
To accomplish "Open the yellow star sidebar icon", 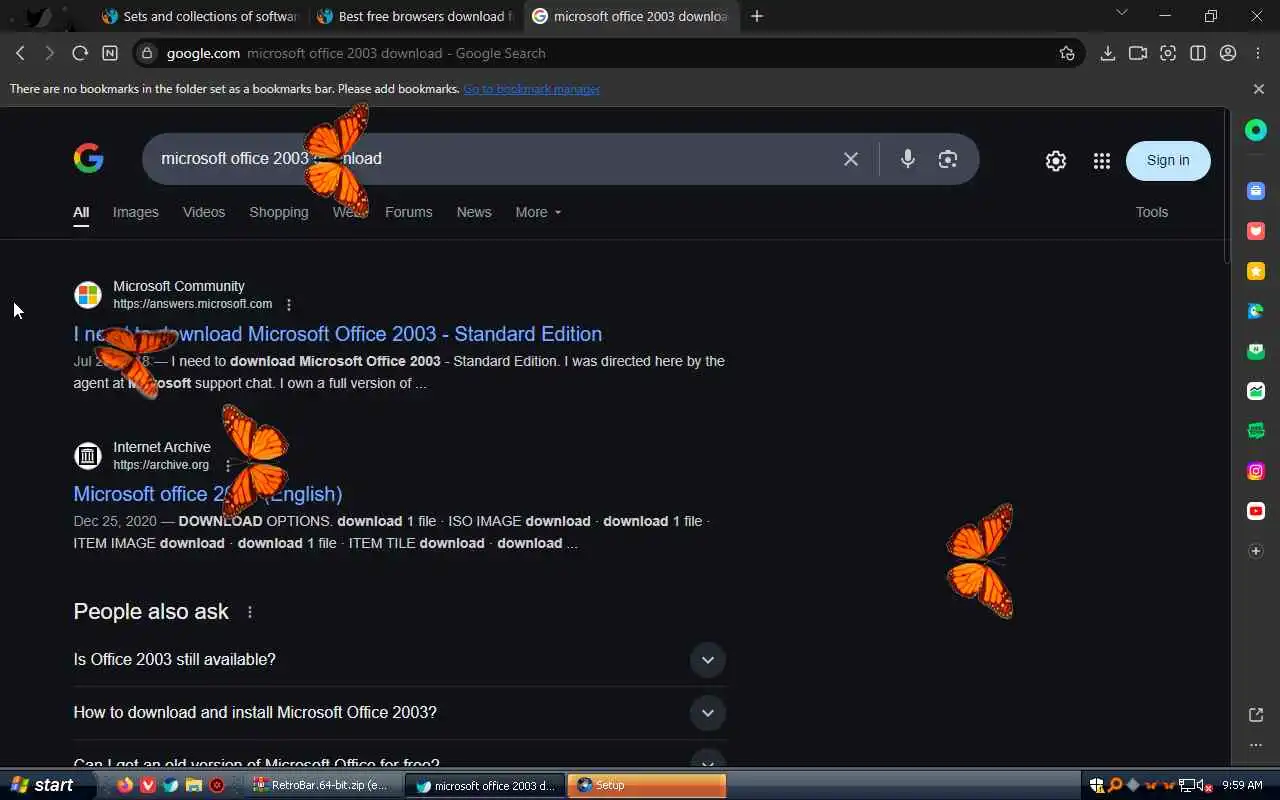I will pos(1256,271).
